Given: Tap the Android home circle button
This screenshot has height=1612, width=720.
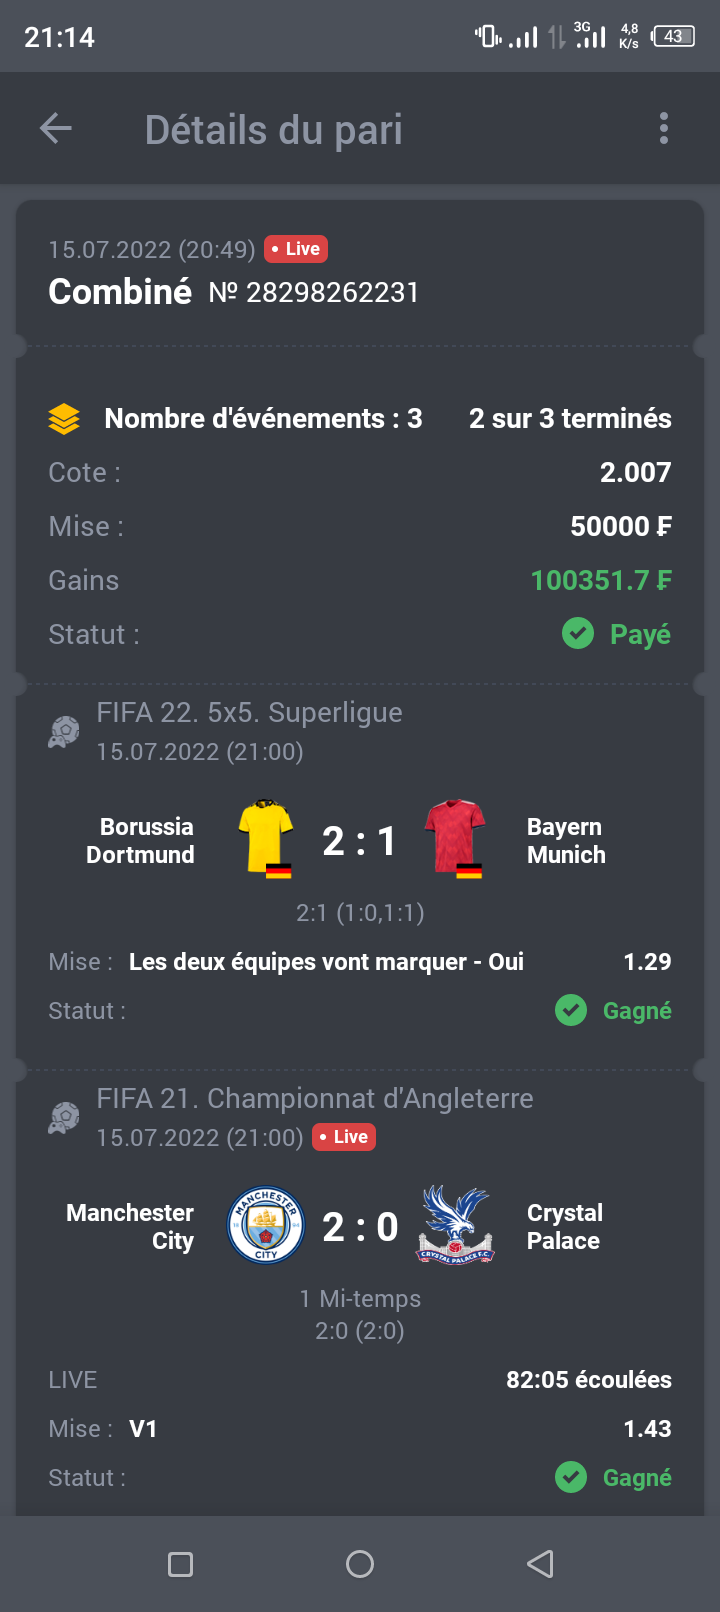Looking at the screenshot, I should pyautogui.click(x=360, y=1564).
